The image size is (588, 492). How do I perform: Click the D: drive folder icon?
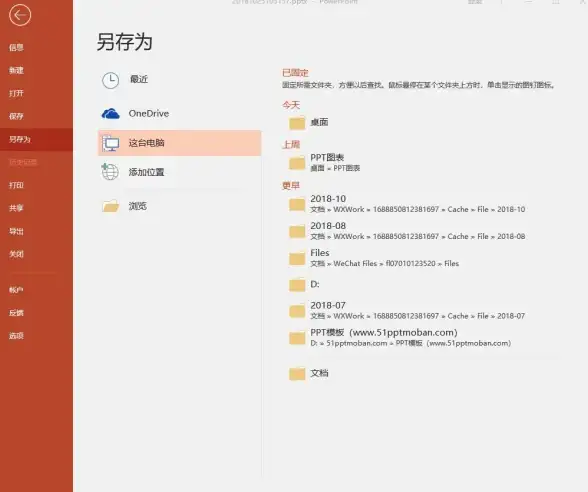tap(297, 285)
